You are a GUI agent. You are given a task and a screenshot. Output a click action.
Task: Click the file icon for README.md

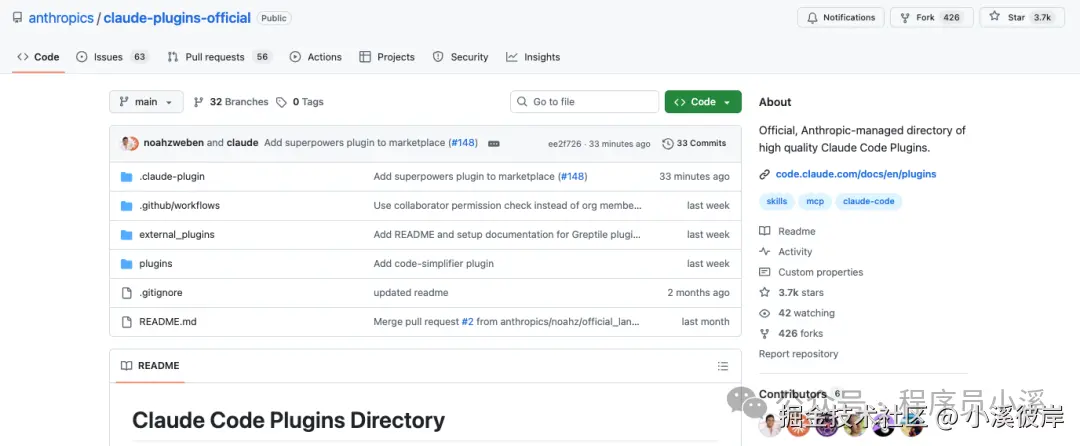126,321
